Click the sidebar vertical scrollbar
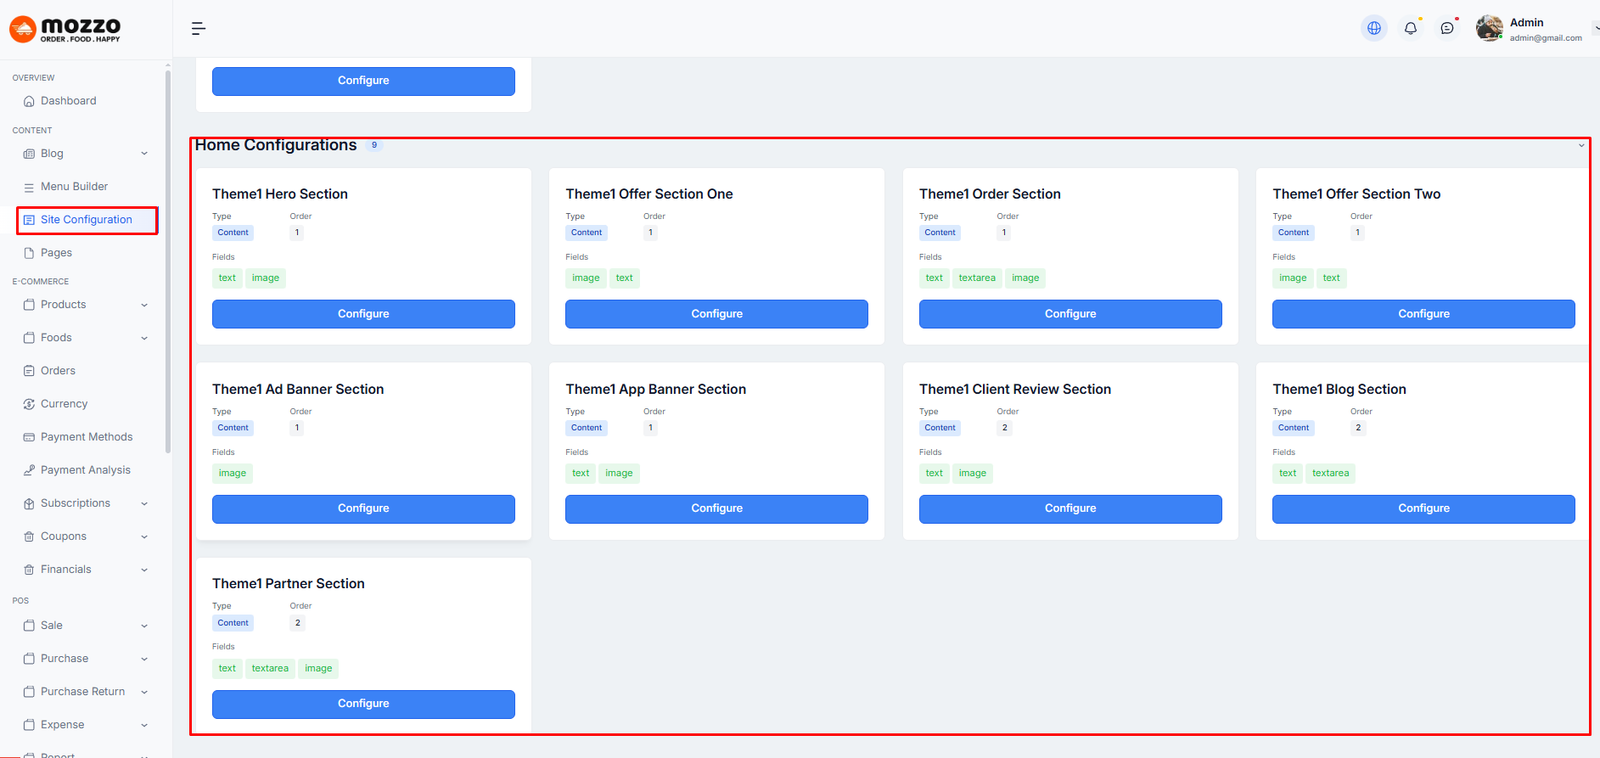The width and height of the screenshot is (1600, 758). [168, 260]
